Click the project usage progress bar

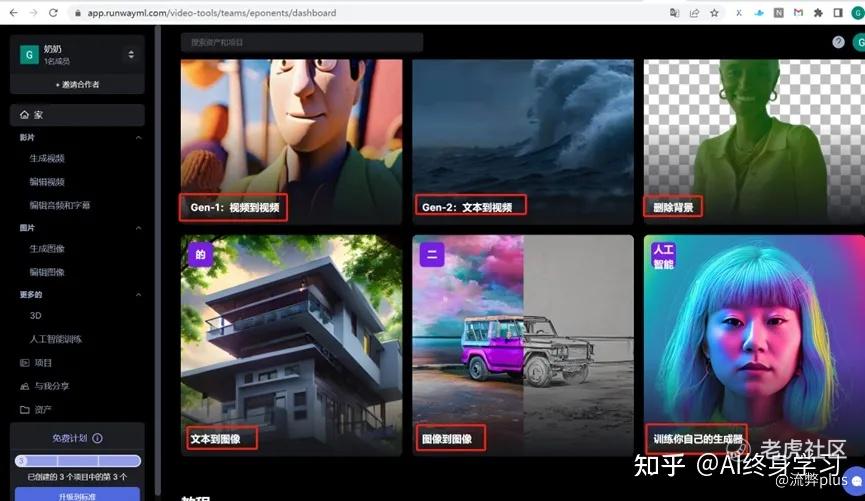tap(78, 461)
